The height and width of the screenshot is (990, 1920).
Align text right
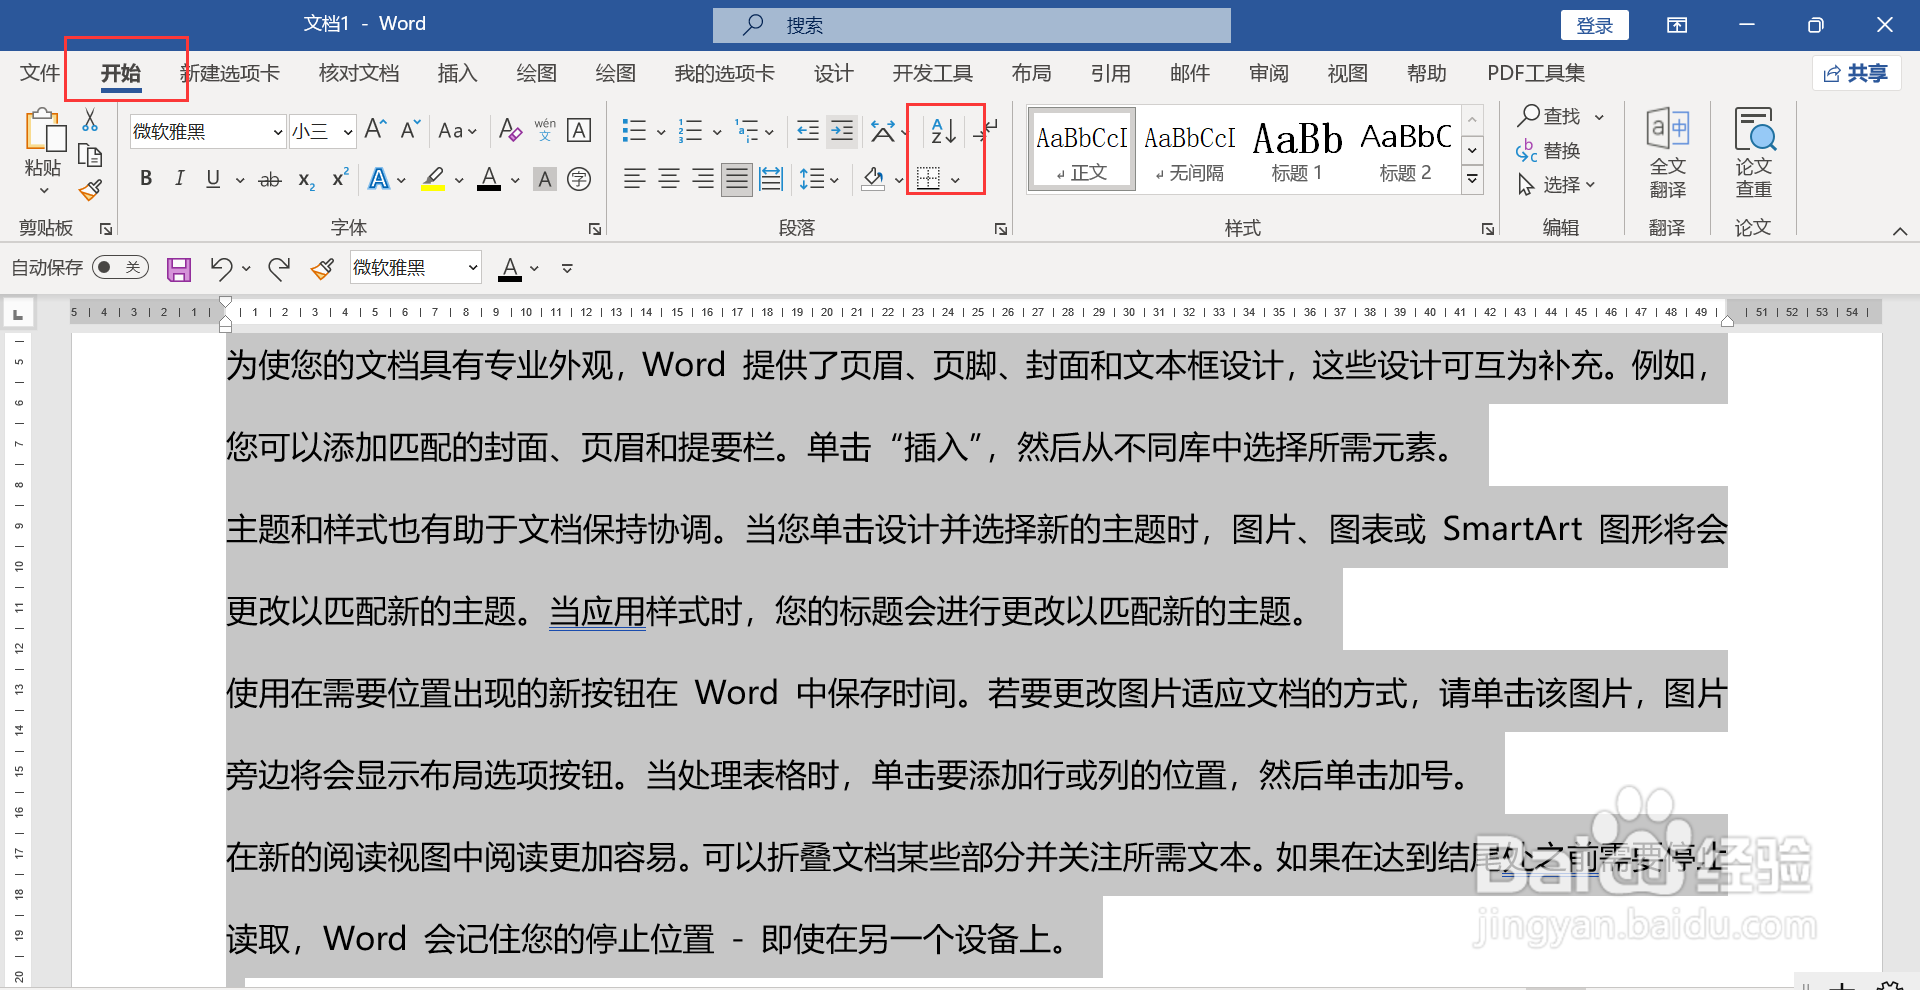703,179
